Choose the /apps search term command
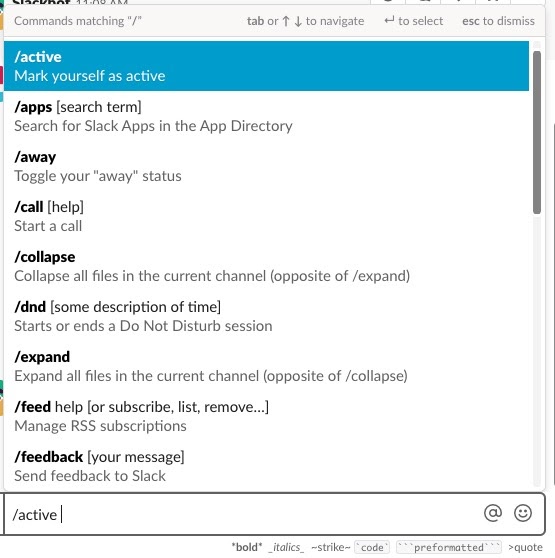 [x=266, y=116]
